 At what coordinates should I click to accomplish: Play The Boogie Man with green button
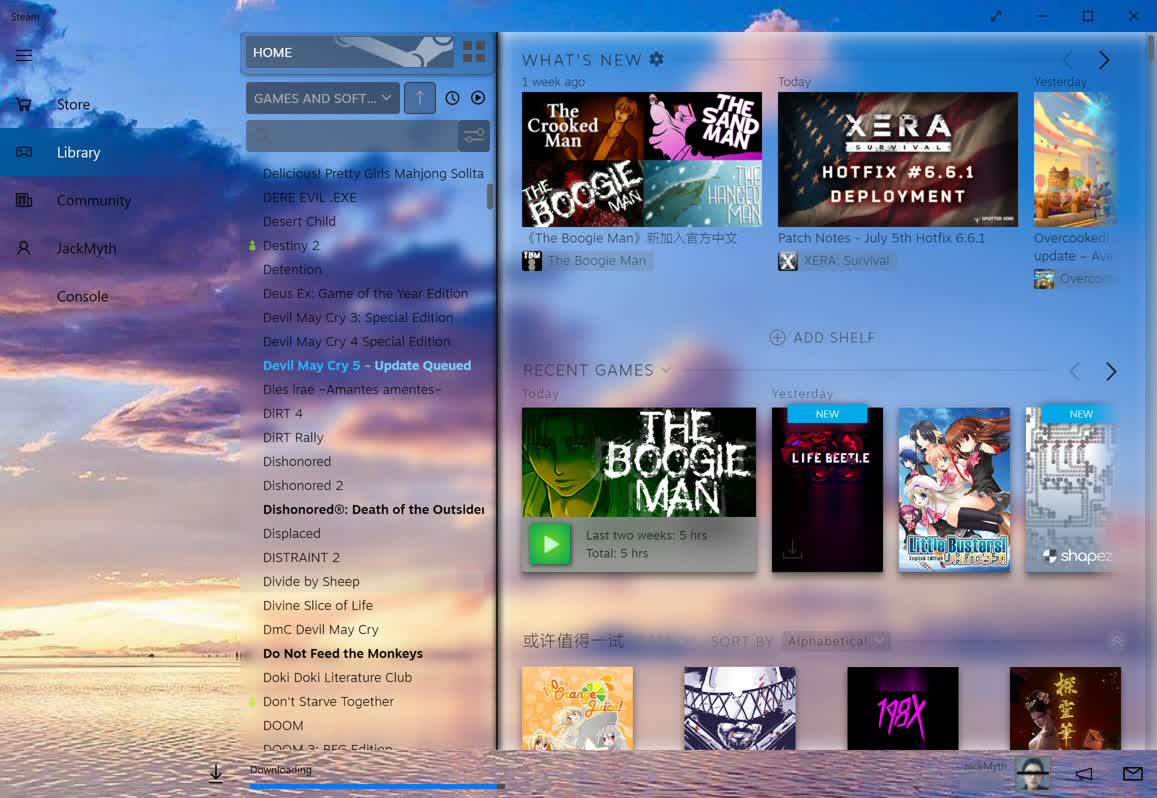coord(550,544)
